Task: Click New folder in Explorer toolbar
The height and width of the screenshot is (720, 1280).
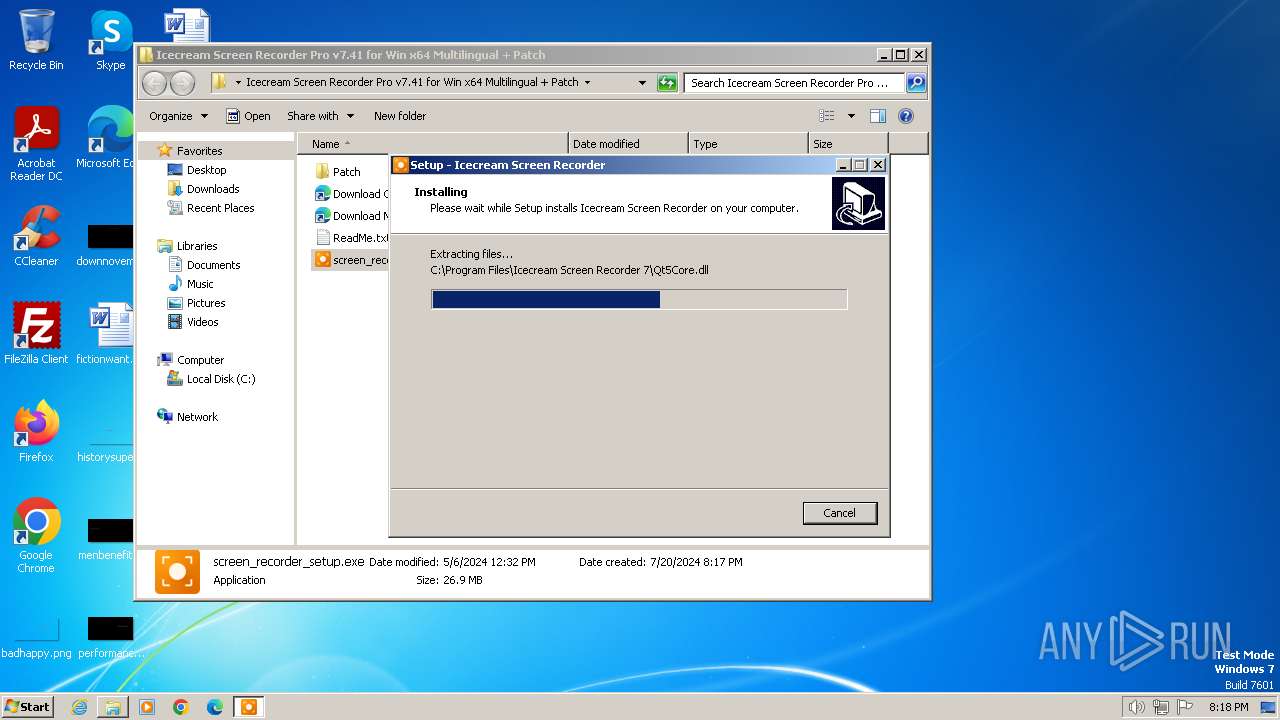Action: point(400,116)
